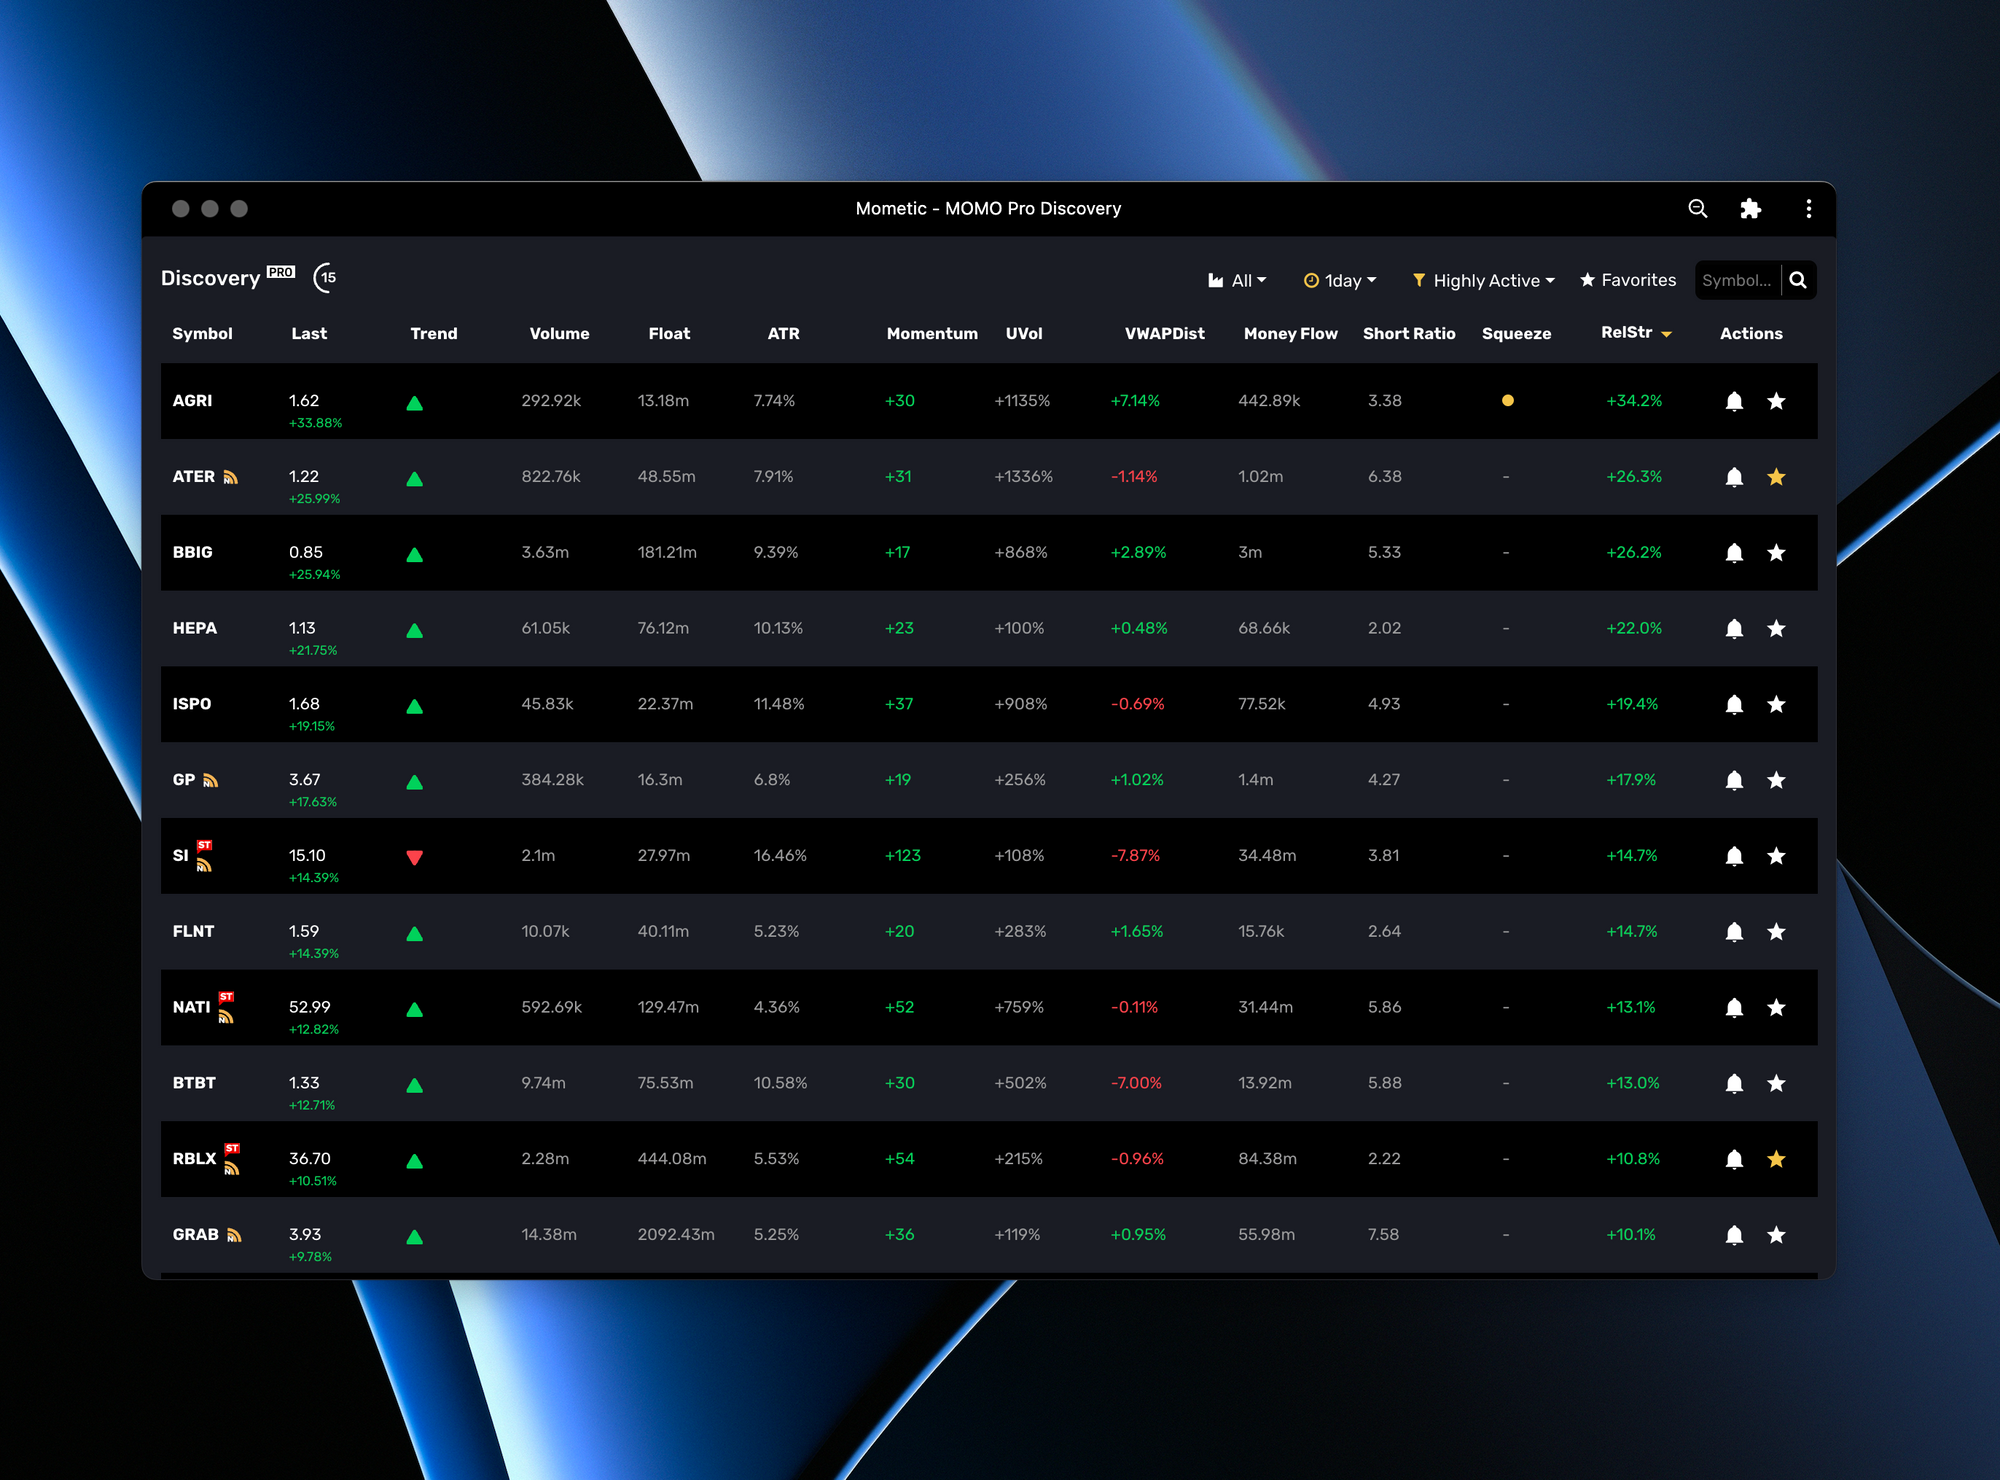The height and width of the screenshot is (1480, 2000).
Task: Sort by RelStr column header
Action: pyautogui.click(x=1627, y=332)
